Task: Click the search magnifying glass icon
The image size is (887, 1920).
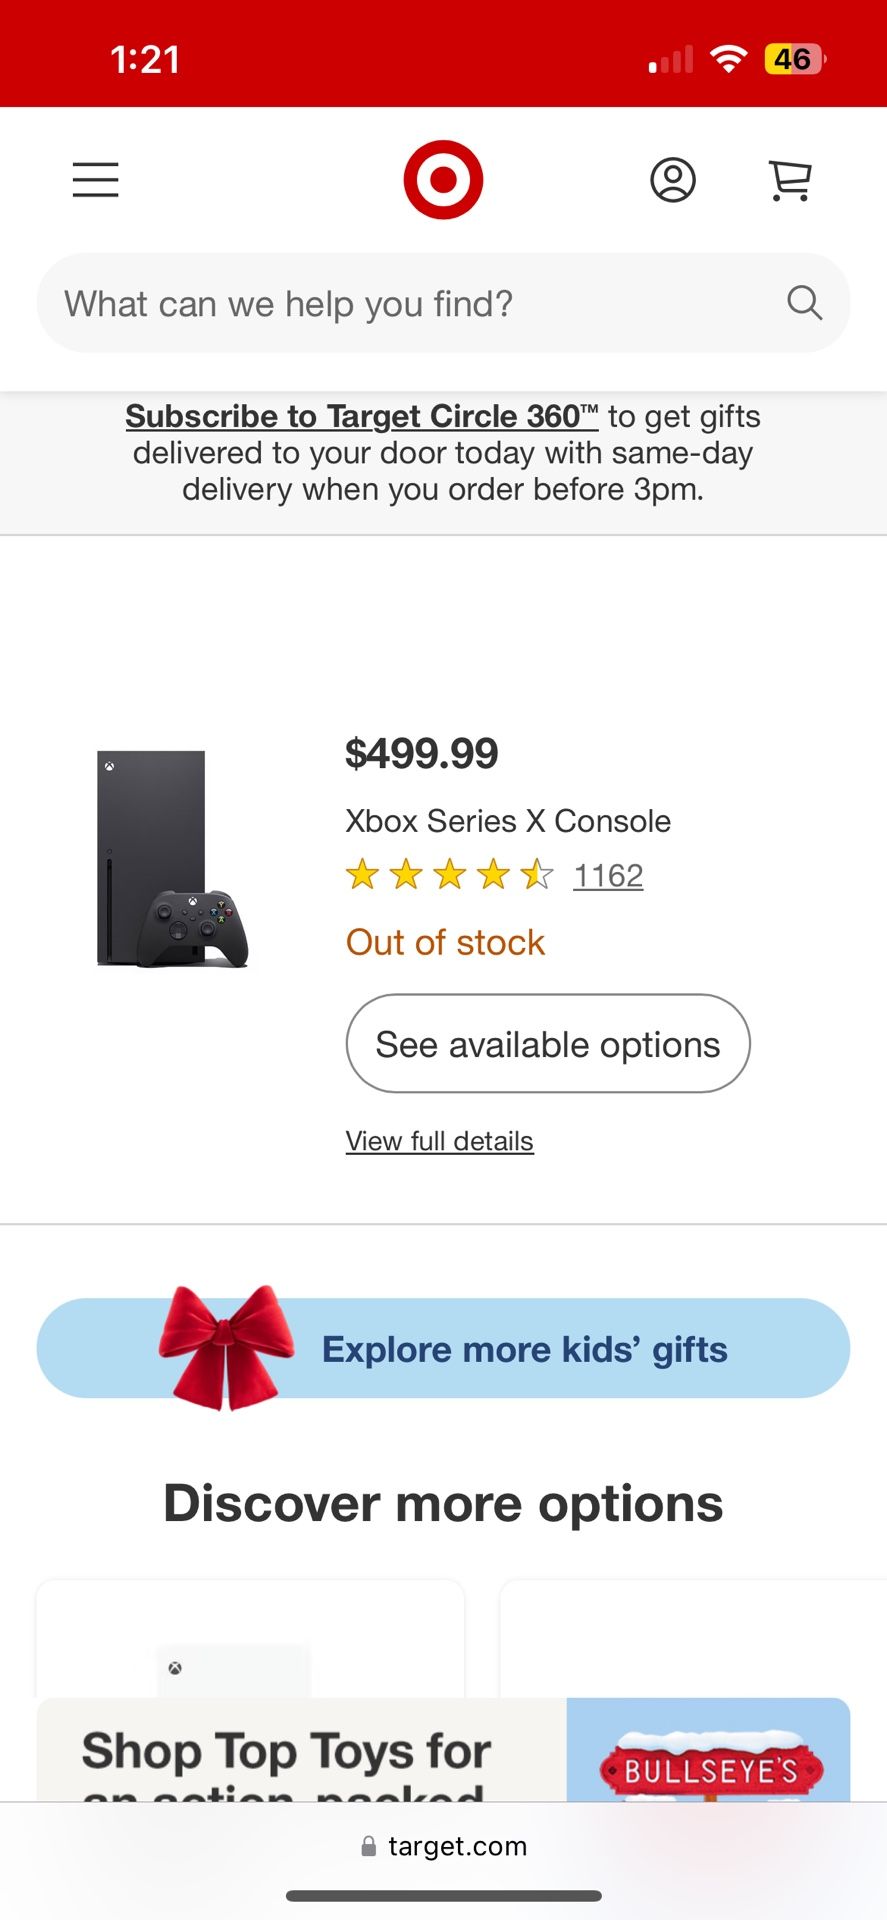Action: [x=804, y=303]
